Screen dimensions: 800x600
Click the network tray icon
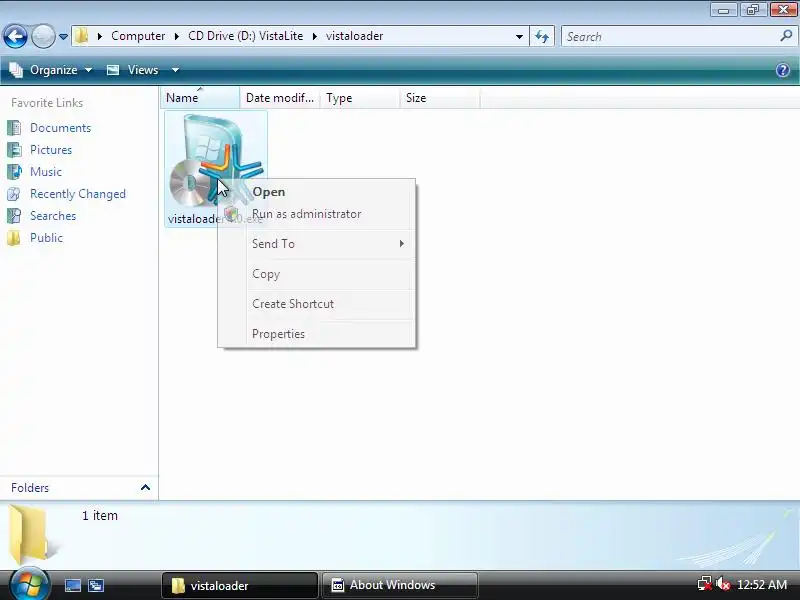(705, 584)
